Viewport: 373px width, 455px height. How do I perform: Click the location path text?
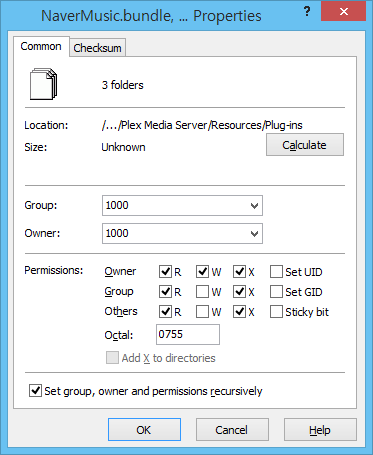coord(202,125)
